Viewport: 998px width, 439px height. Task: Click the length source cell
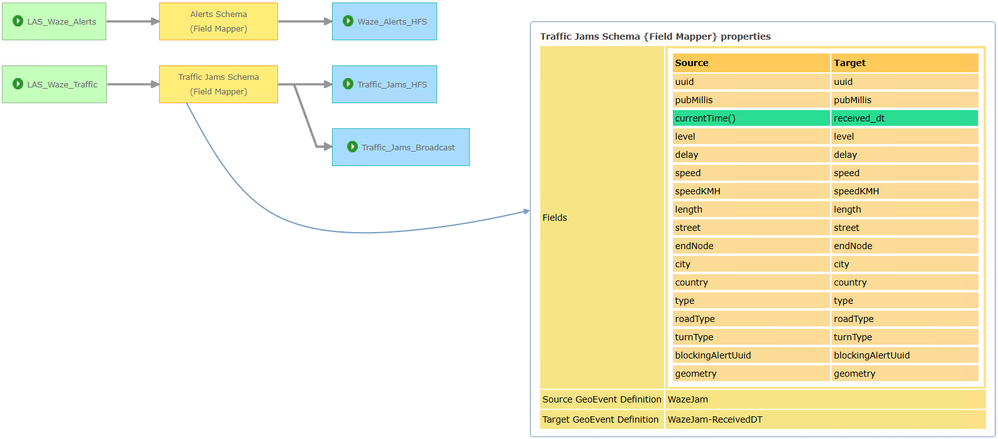[752, 209]
